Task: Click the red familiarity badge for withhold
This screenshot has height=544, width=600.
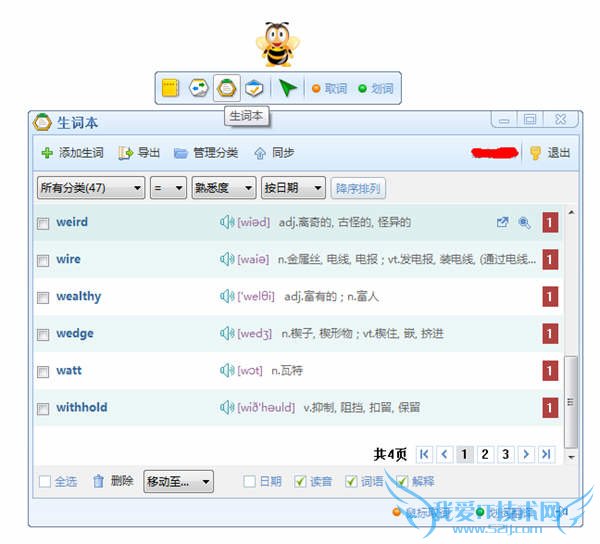Action: pyautogui.click(x=550, y=408)
